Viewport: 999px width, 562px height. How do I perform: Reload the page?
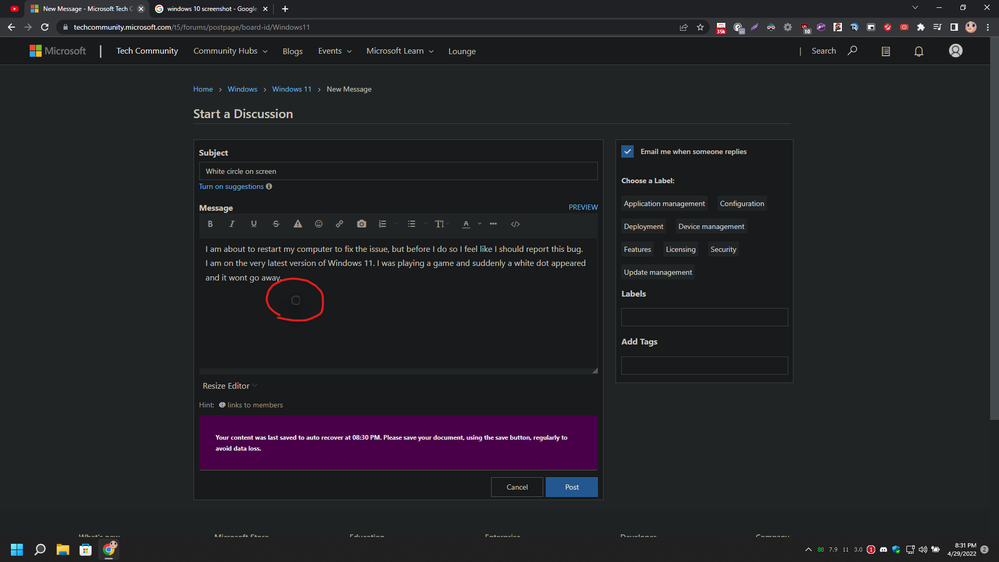[x=45, y=27]
